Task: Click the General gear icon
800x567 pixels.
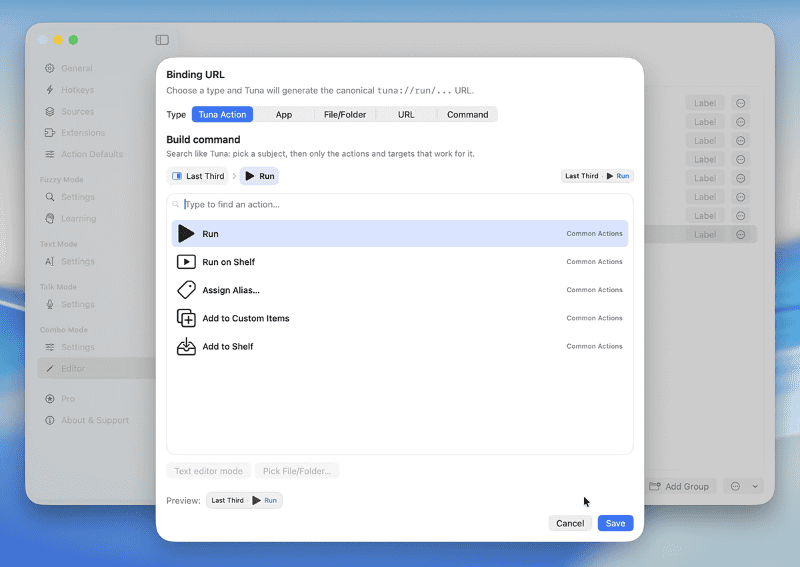Action: (x=49, y=68)
